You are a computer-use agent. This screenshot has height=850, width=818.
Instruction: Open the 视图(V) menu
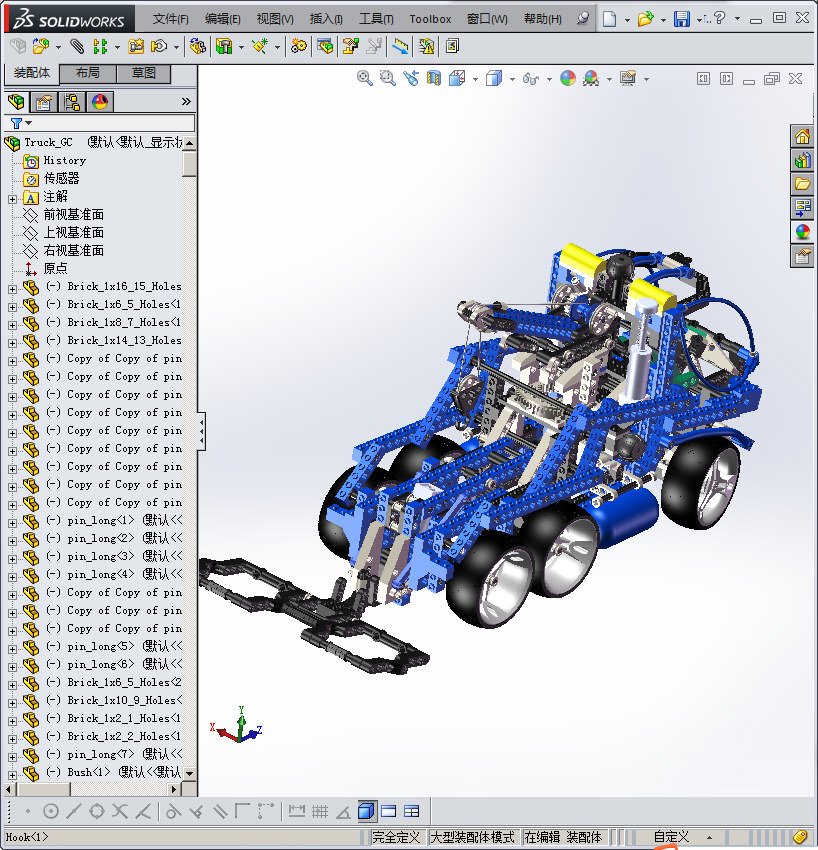click(275, 19)
